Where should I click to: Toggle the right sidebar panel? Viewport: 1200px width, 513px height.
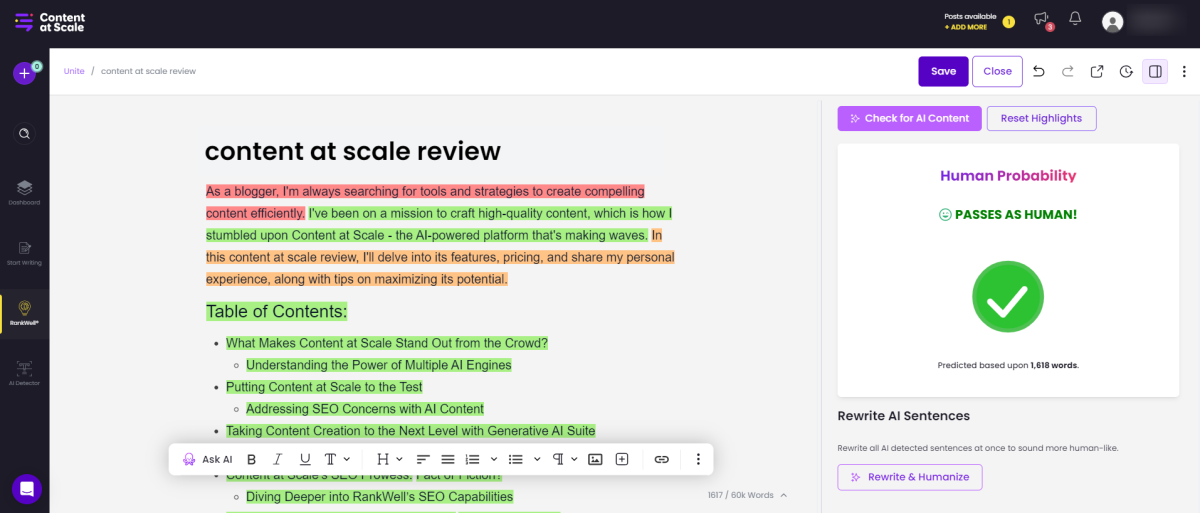pyautogui.click(x=1155, y=71)
